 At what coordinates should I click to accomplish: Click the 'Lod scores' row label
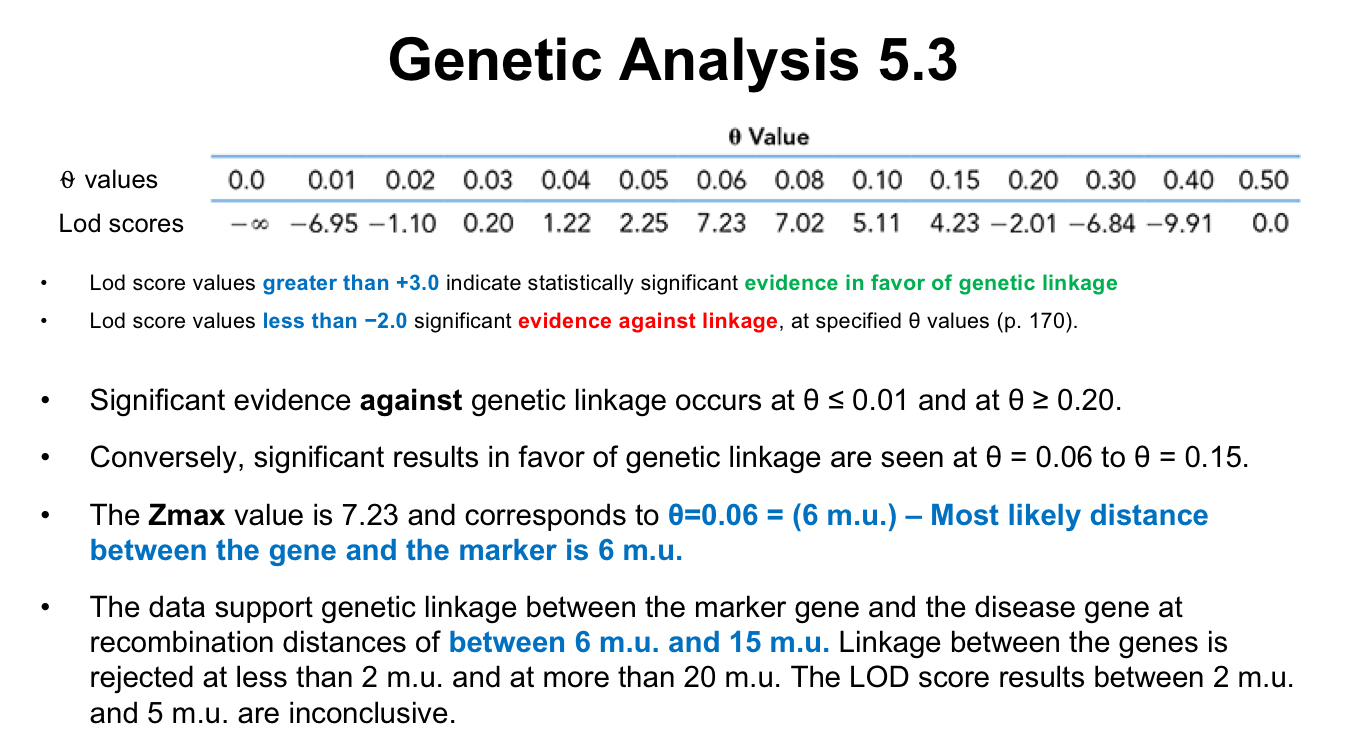[x=121, y=223]
